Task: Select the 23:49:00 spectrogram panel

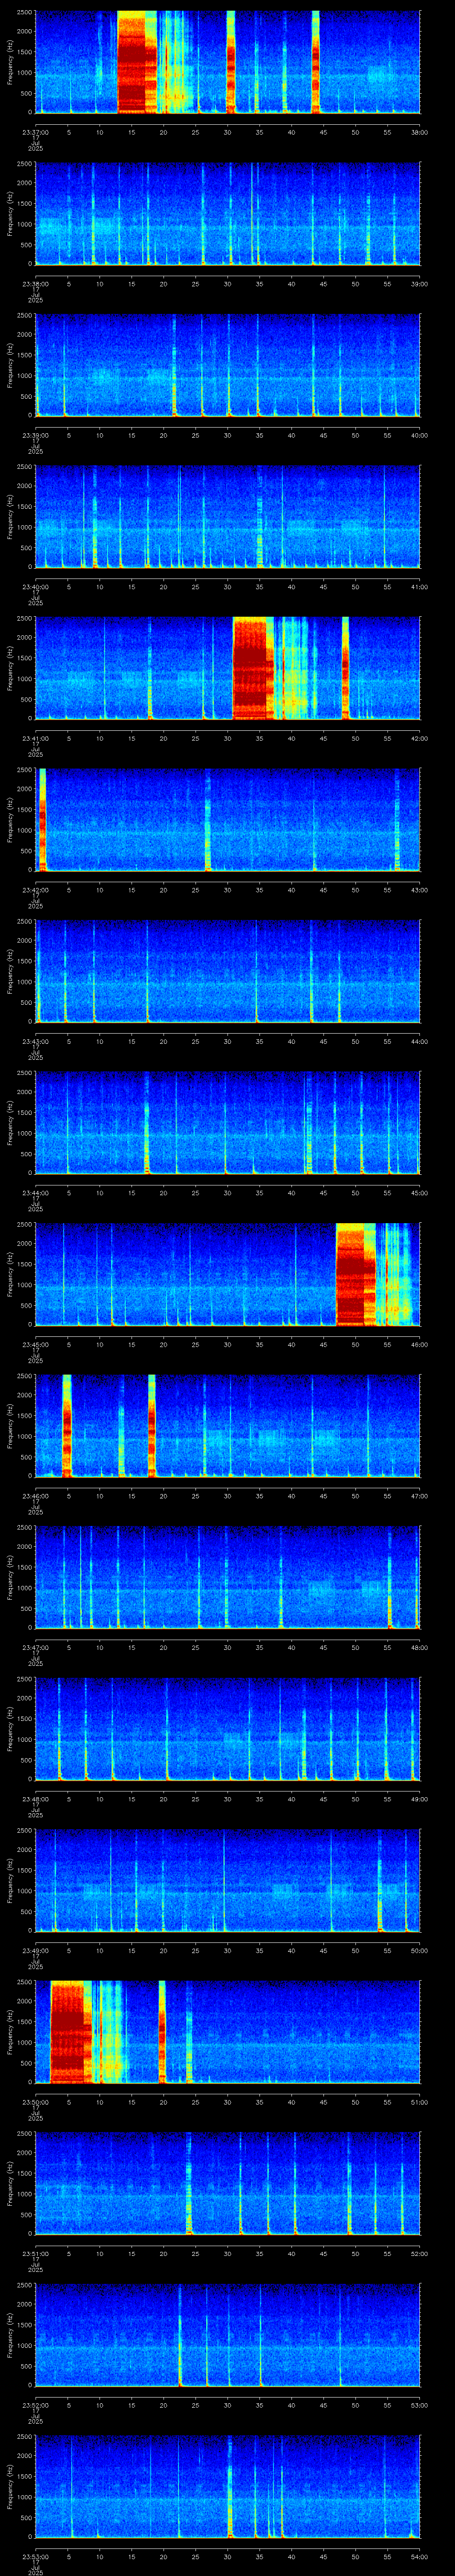Action: click(228, 1880)
